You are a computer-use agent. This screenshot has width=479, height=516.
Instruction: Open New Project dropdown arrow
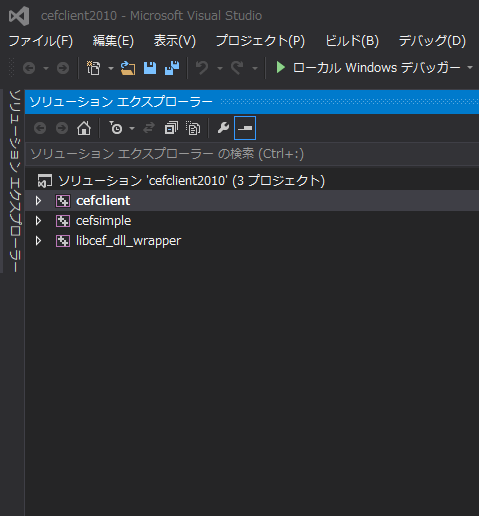(111, 68)
